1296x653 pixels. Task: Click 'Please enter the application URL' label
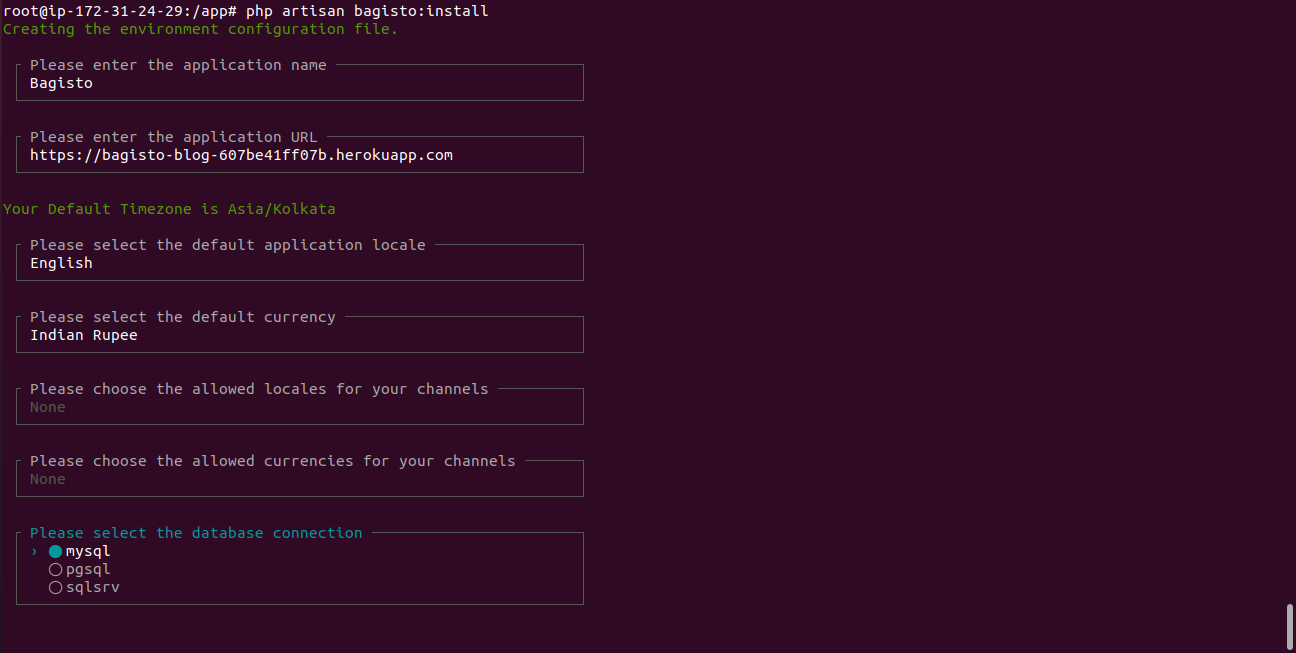click(x=174, y=137)
